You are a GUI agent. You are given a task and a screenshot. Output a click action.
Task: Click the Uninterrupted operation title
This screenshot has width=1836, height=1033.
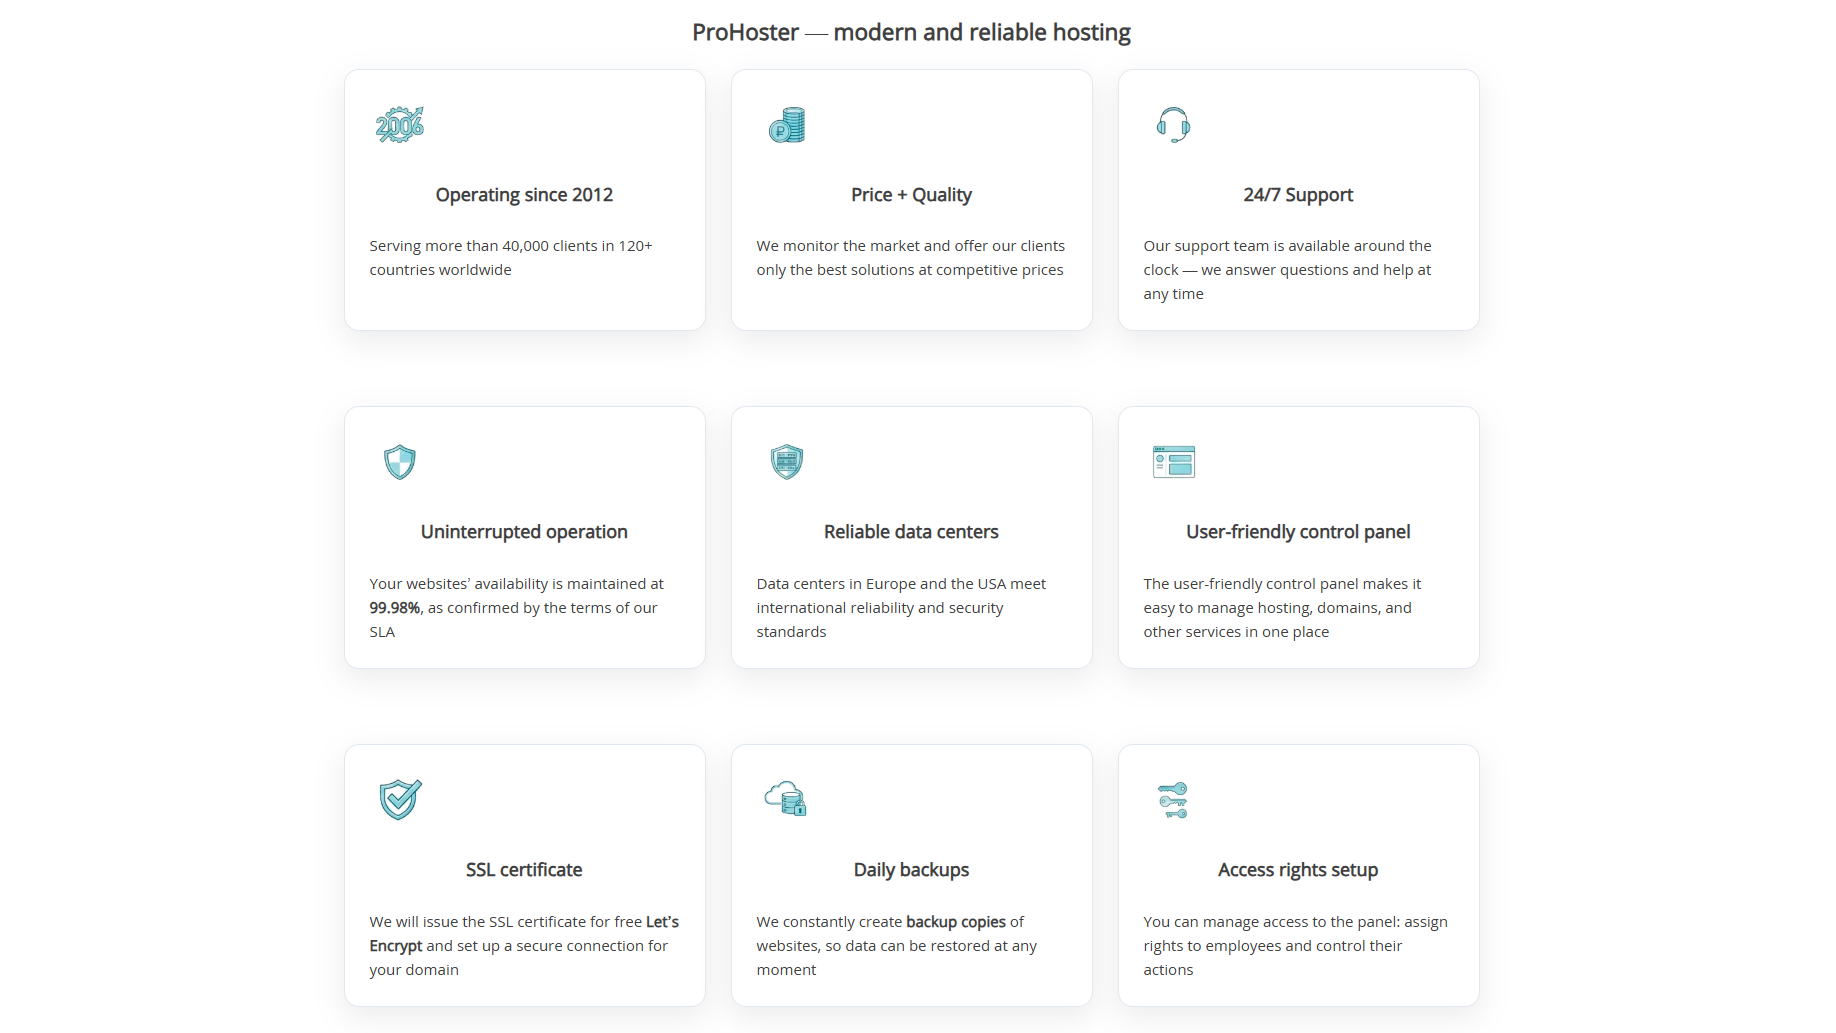(524, 532)
